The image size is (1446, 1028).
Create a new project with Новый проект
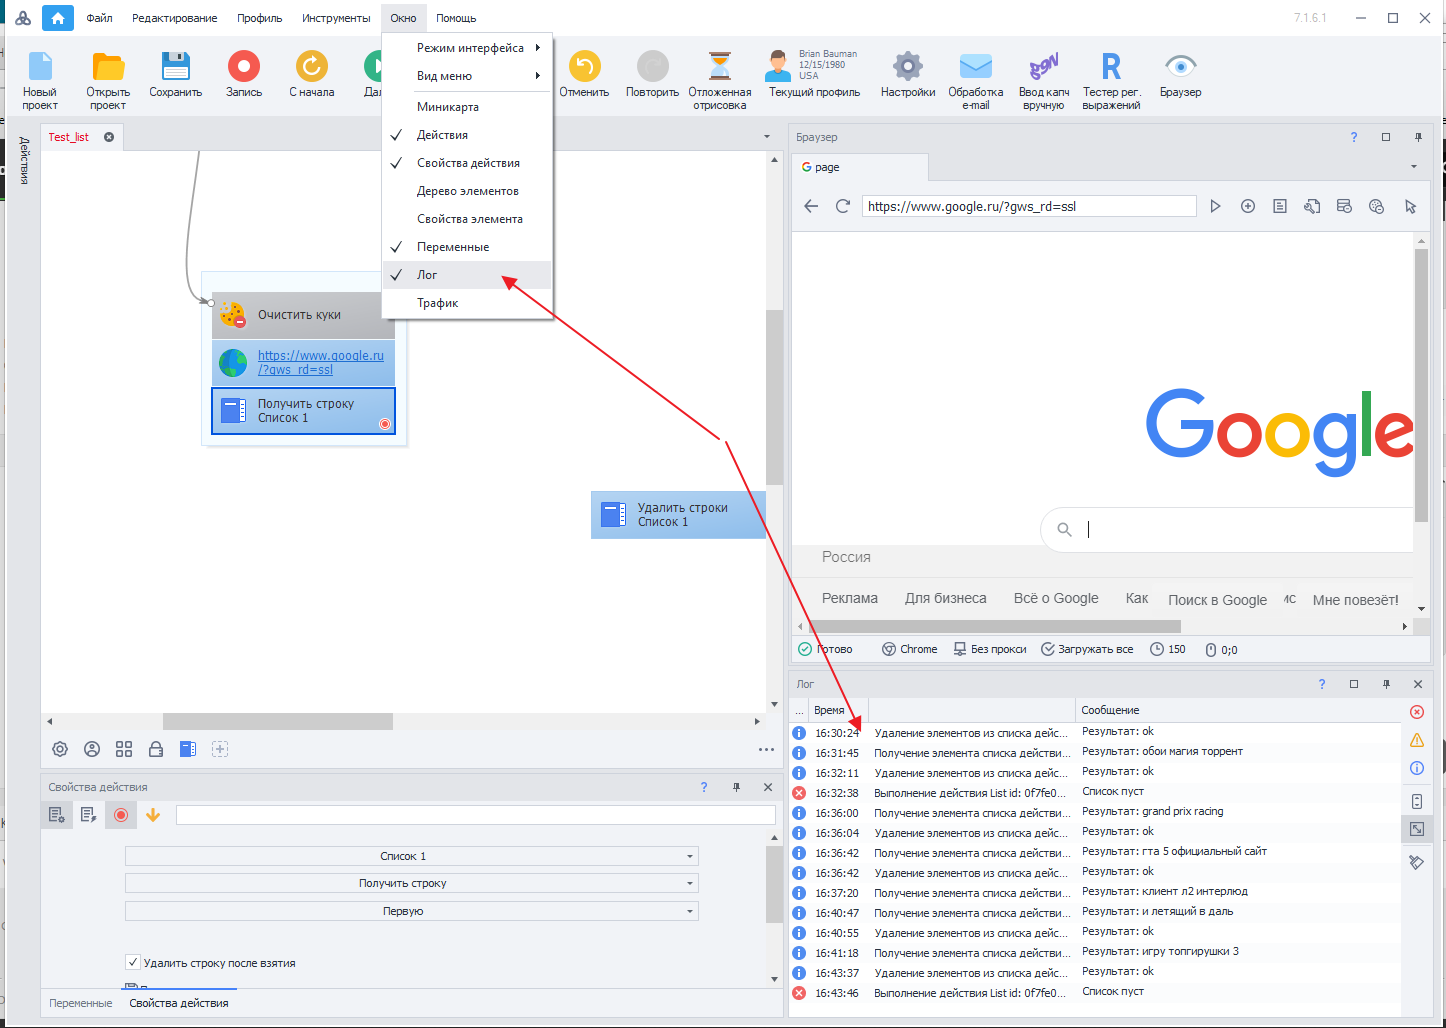point(40,80)
